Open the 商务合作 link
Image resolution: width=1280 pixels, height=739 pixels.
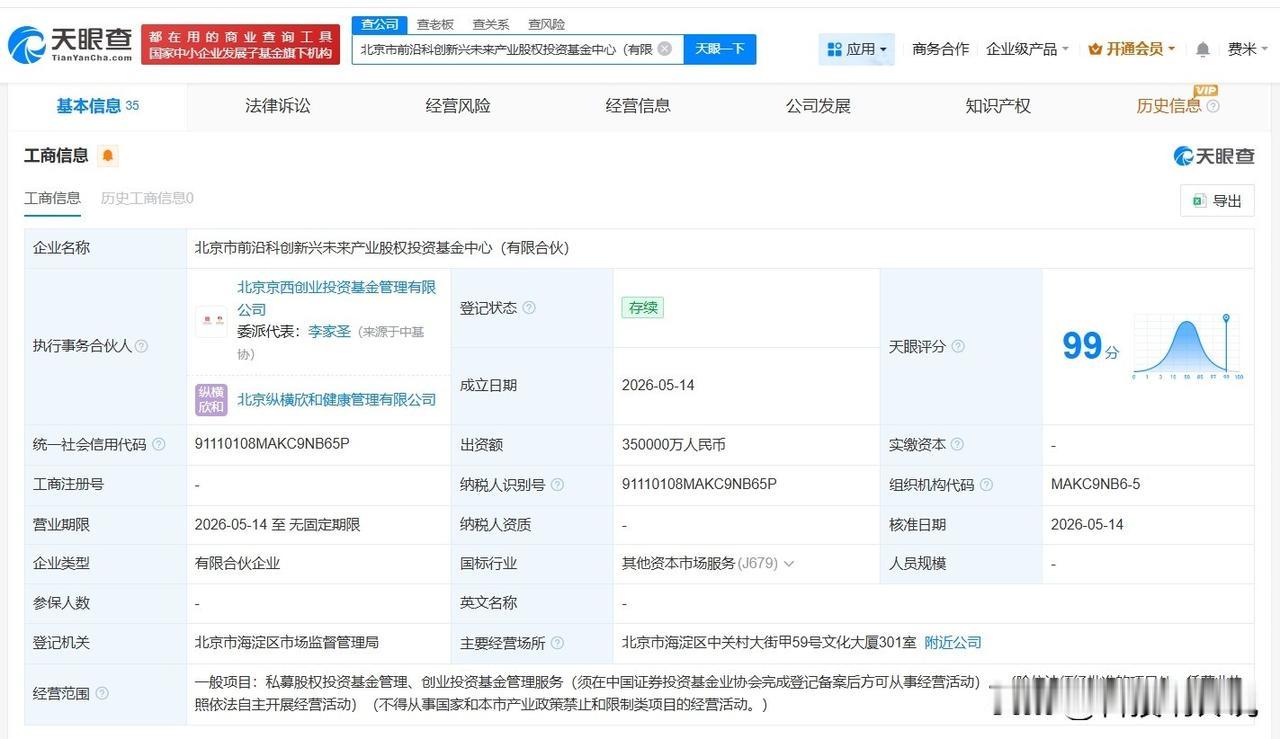940,49
